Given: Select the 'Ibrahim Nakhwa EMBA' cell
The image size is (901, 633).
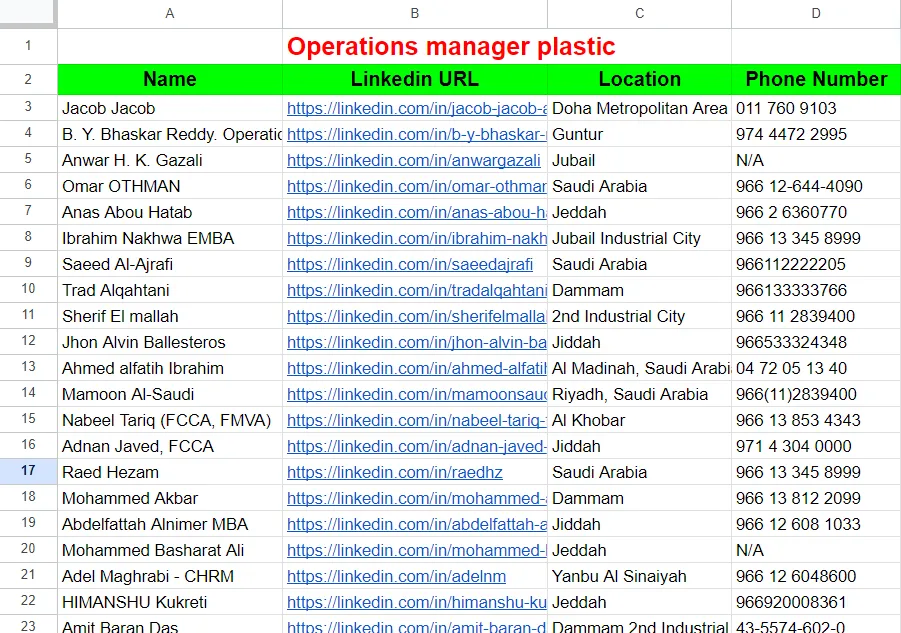Looking at the screenshot, I should pos(170,238).
